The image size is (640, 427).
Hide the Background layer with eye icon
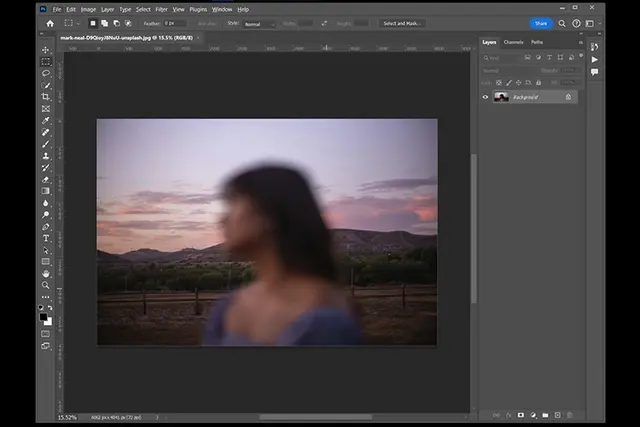point(485,97)
